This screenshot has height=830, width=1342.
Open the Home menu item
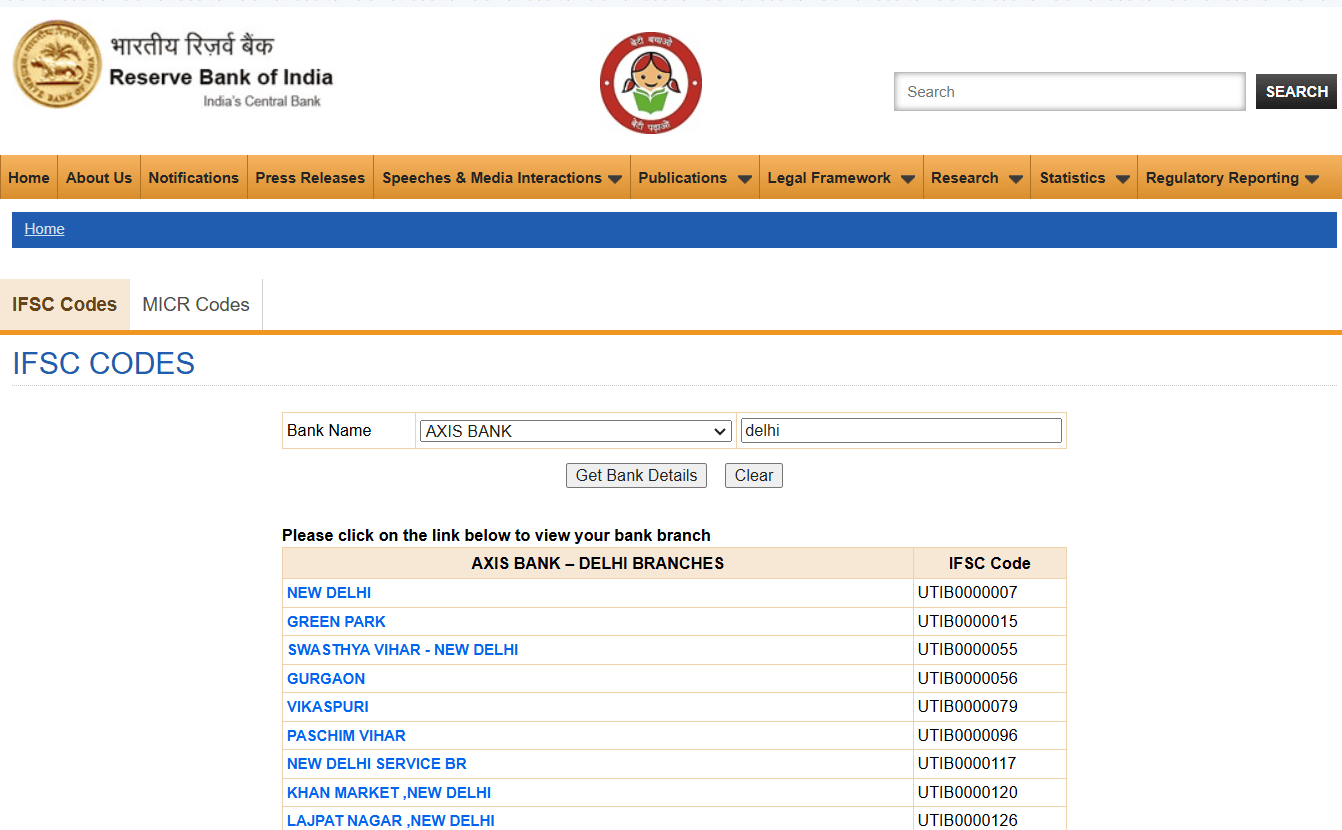tap(29, 177)
